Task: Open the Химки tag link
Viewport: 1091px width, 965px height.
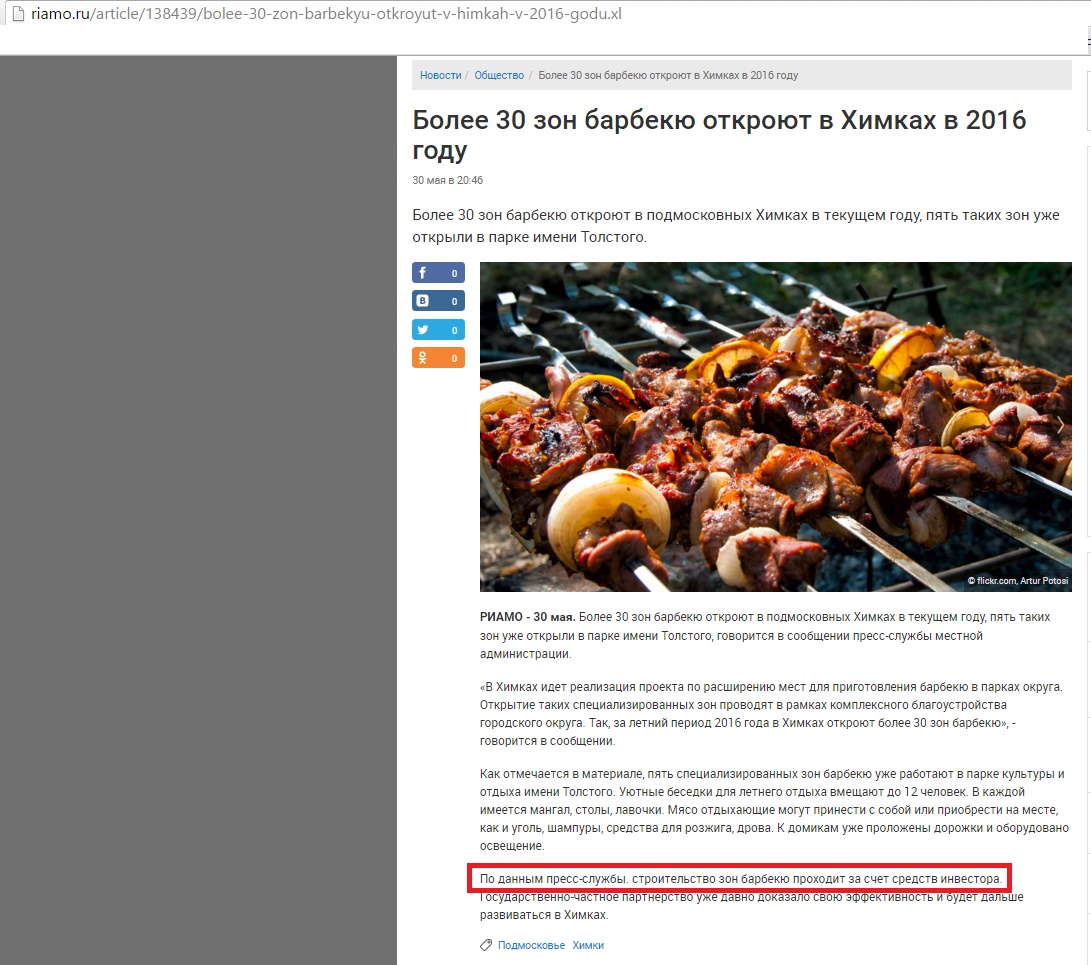Action: point(588,945)
